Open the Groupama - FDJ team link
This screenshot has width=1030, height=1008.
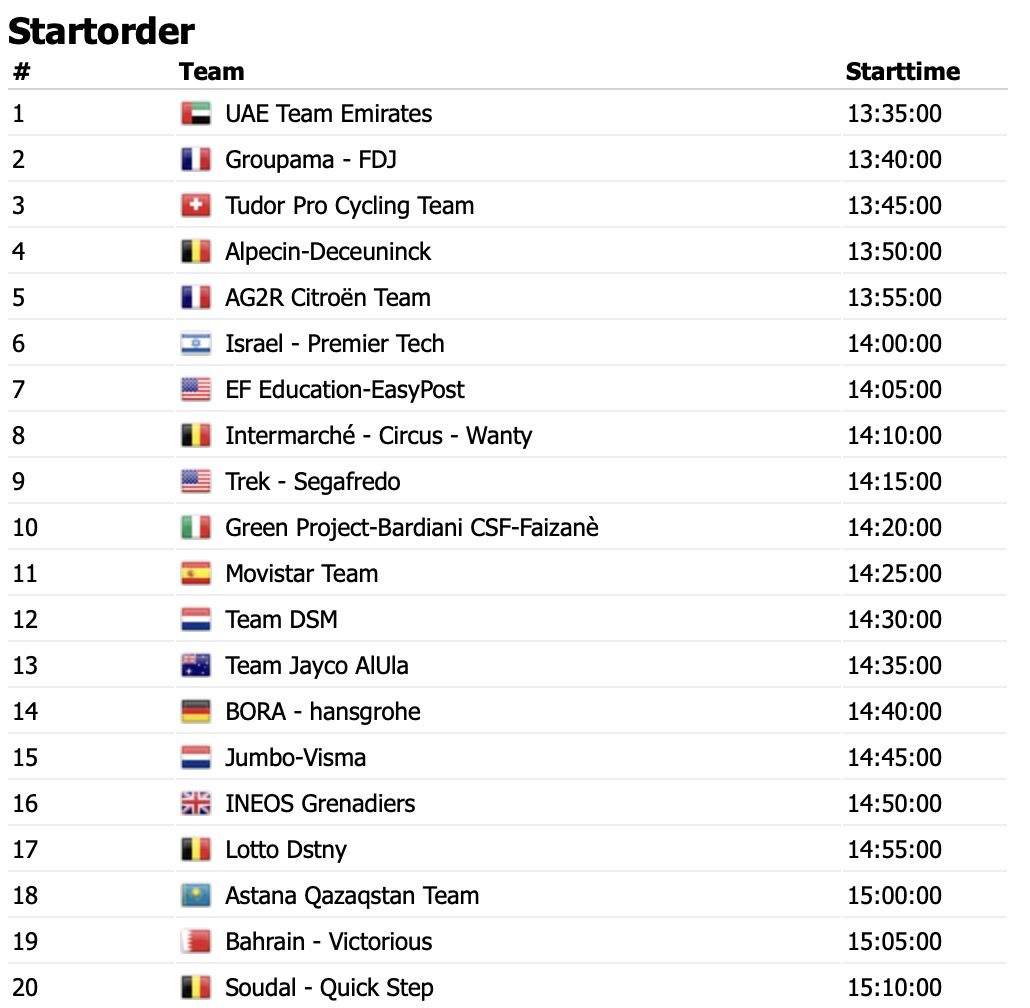(x=311, y=160)
